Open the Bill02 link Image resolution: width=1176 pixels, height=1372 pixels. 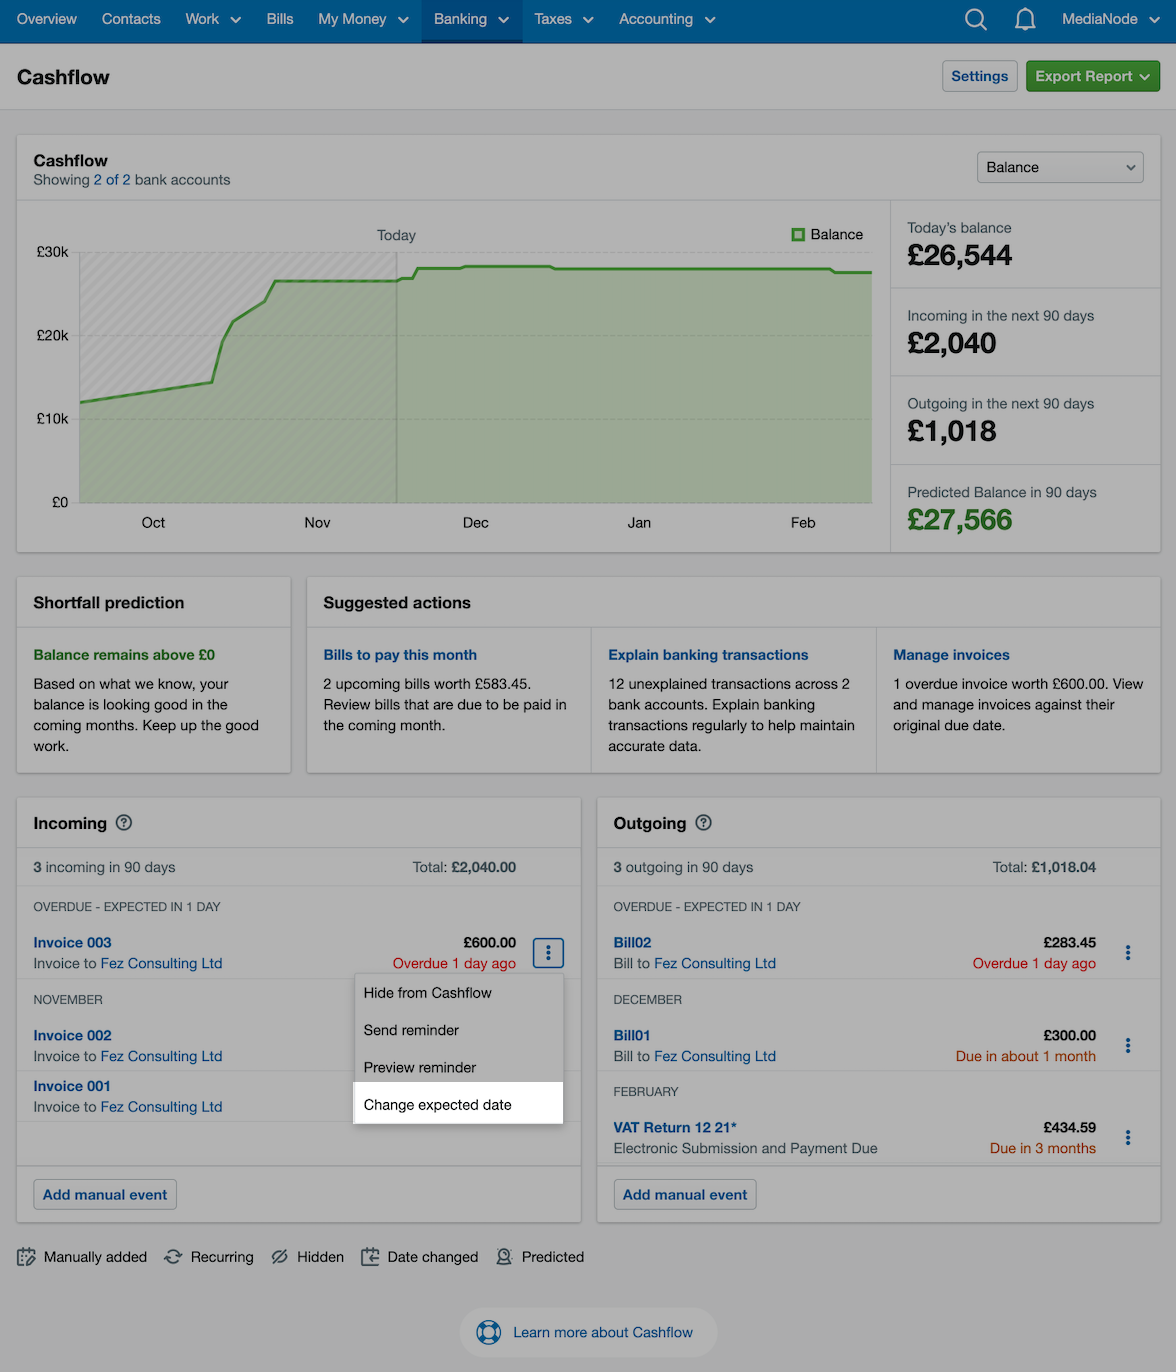pos(632,942)
